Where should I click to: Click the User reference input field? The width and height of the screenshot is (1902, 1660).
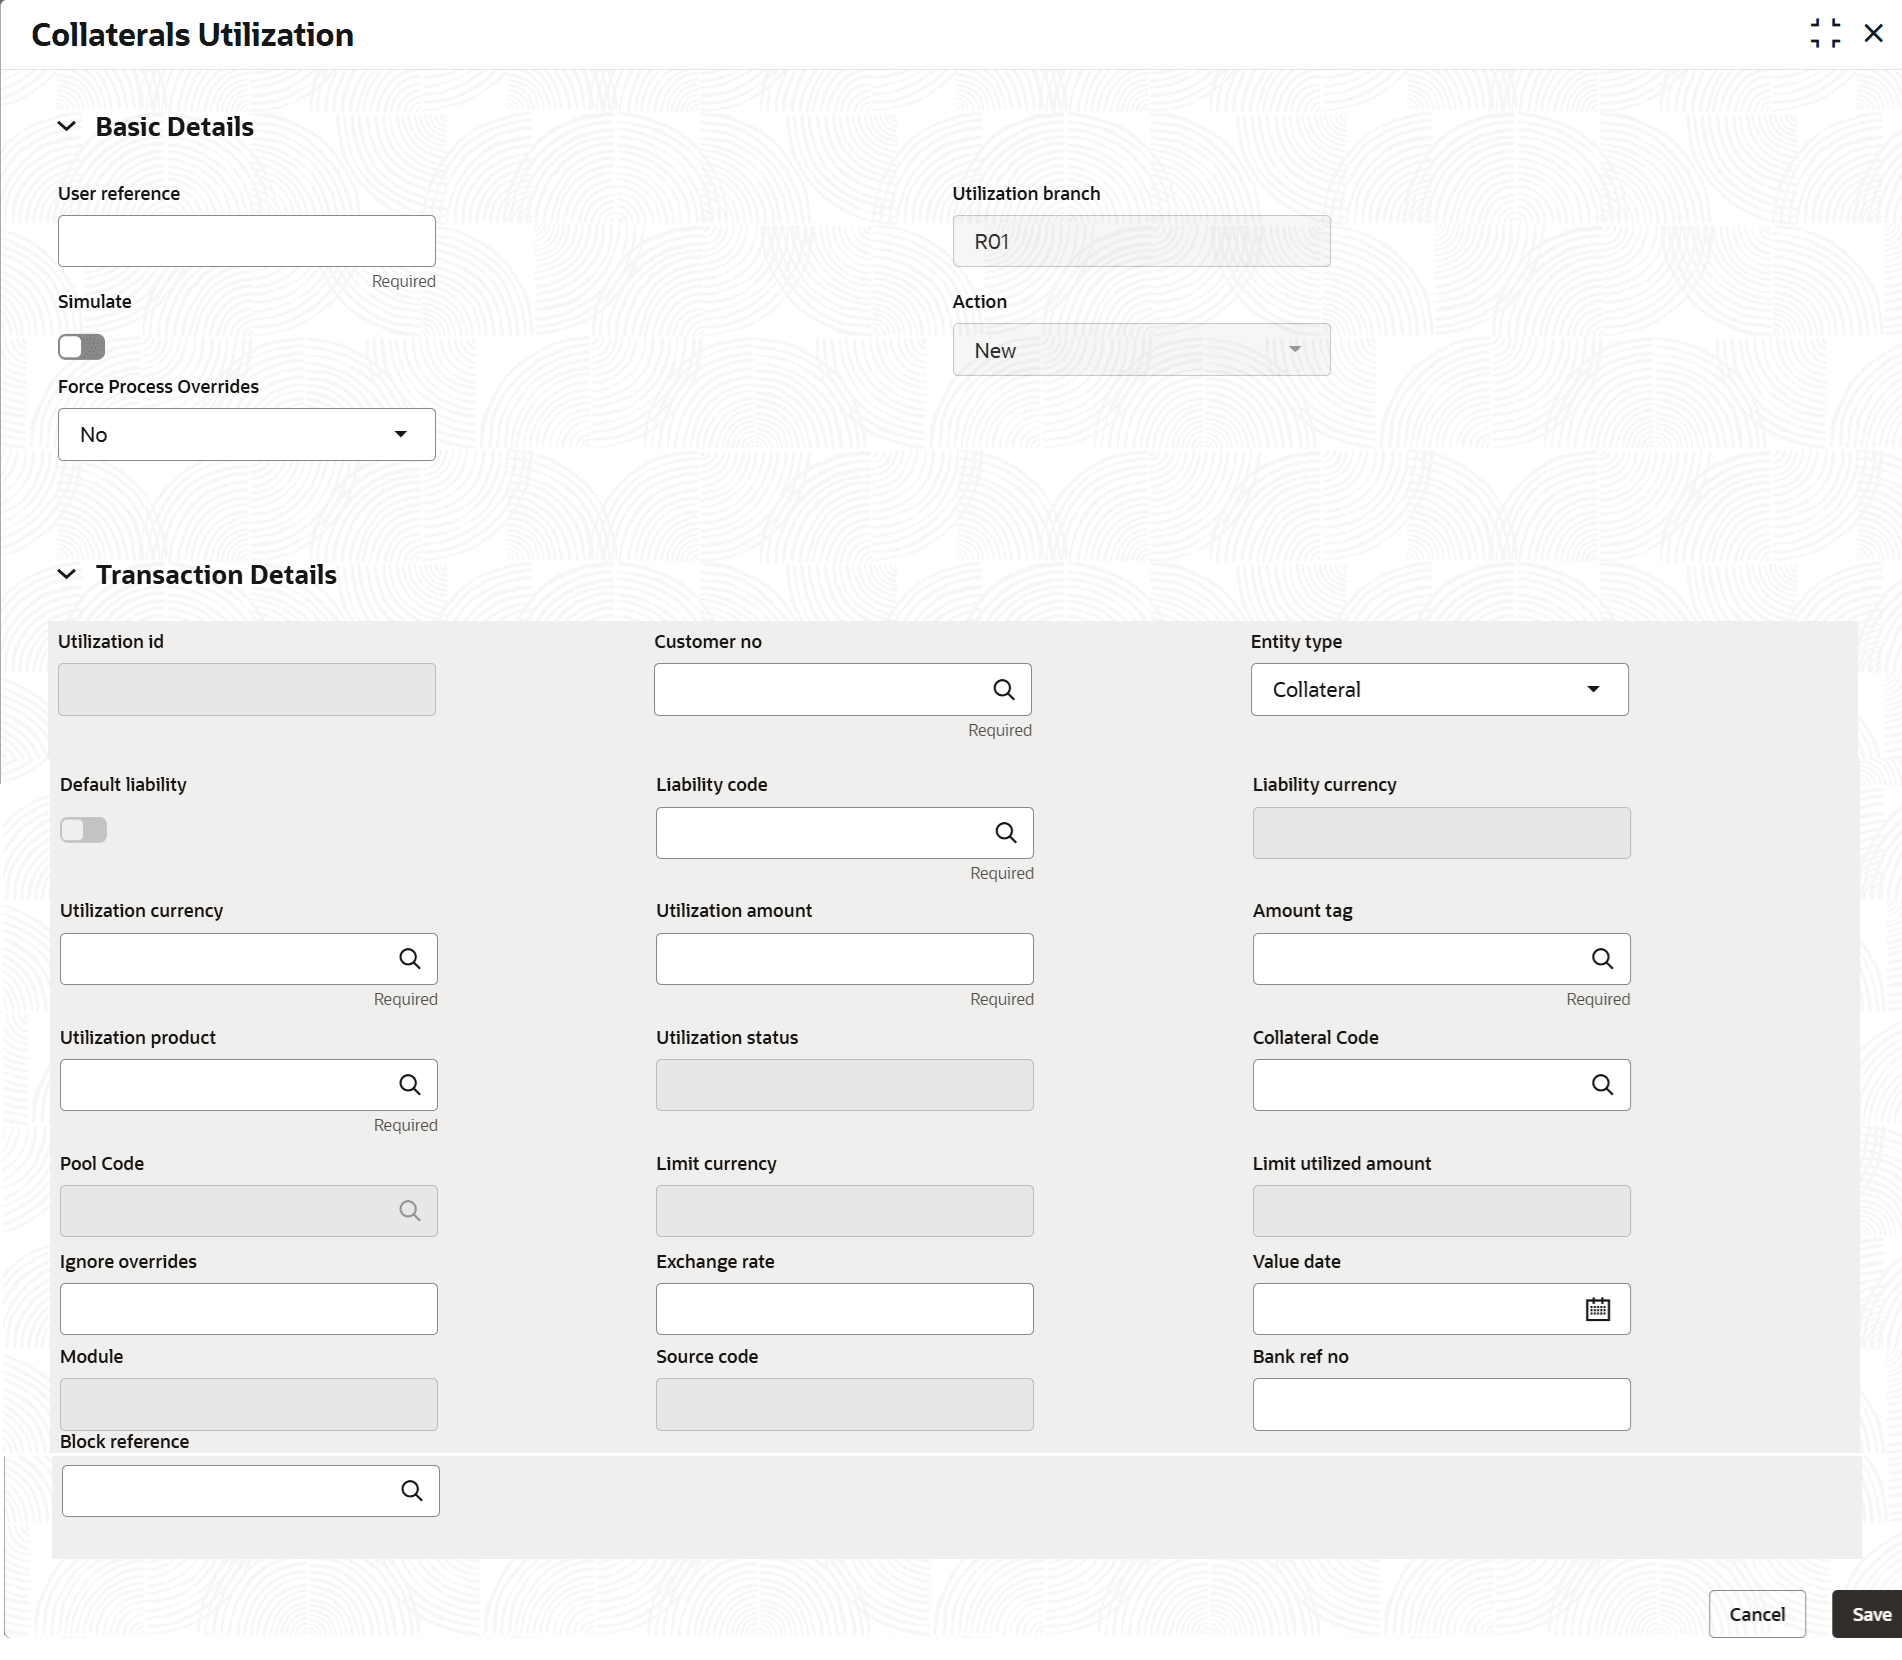(x=246, y=241)
